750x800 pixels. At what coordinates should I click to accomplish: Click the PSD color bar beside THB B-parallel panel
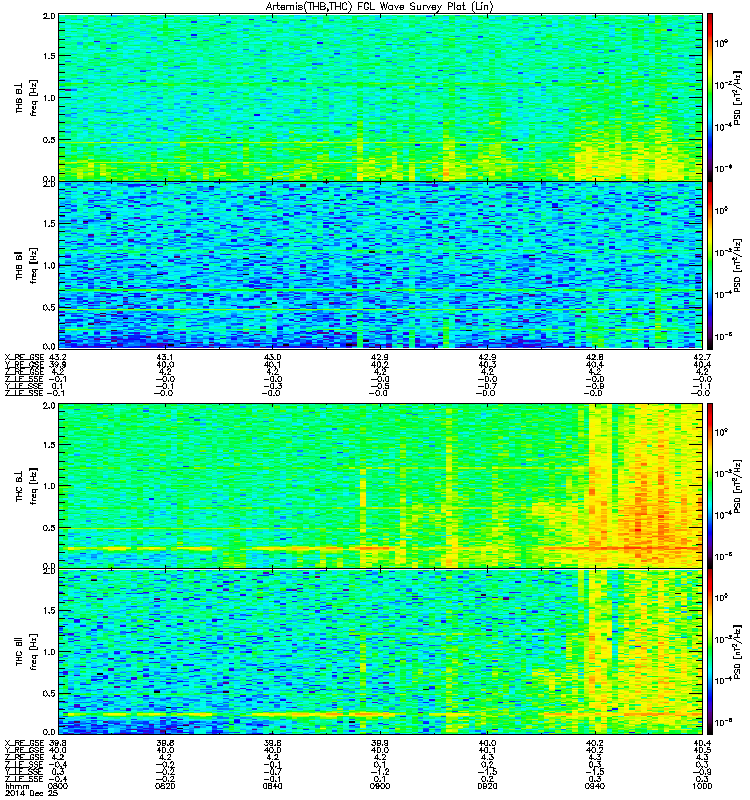click(710, 265)
